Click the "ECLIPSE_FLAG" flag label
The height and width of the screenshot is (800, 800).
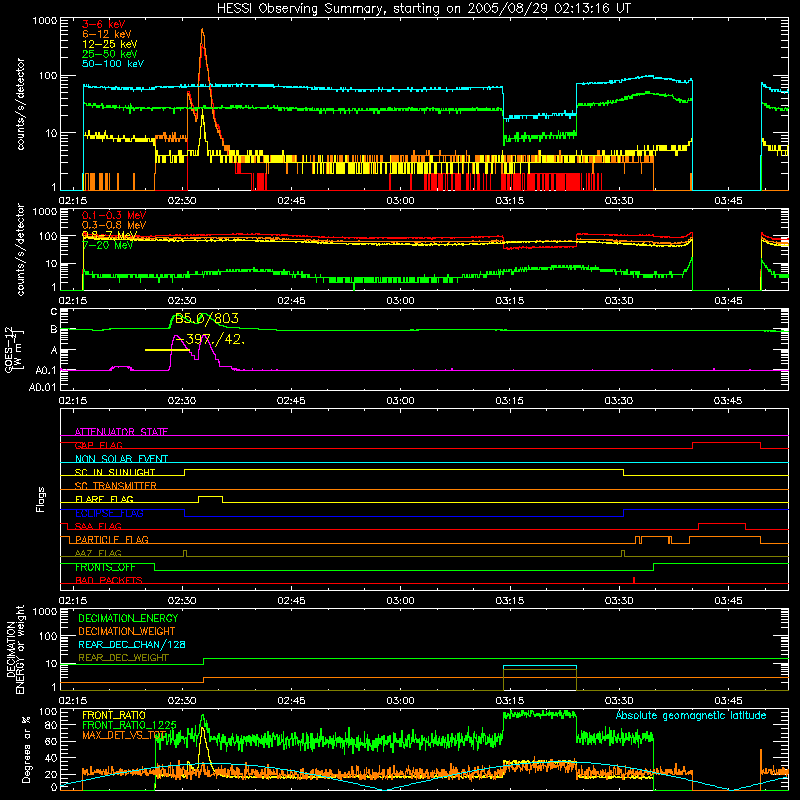109,513
